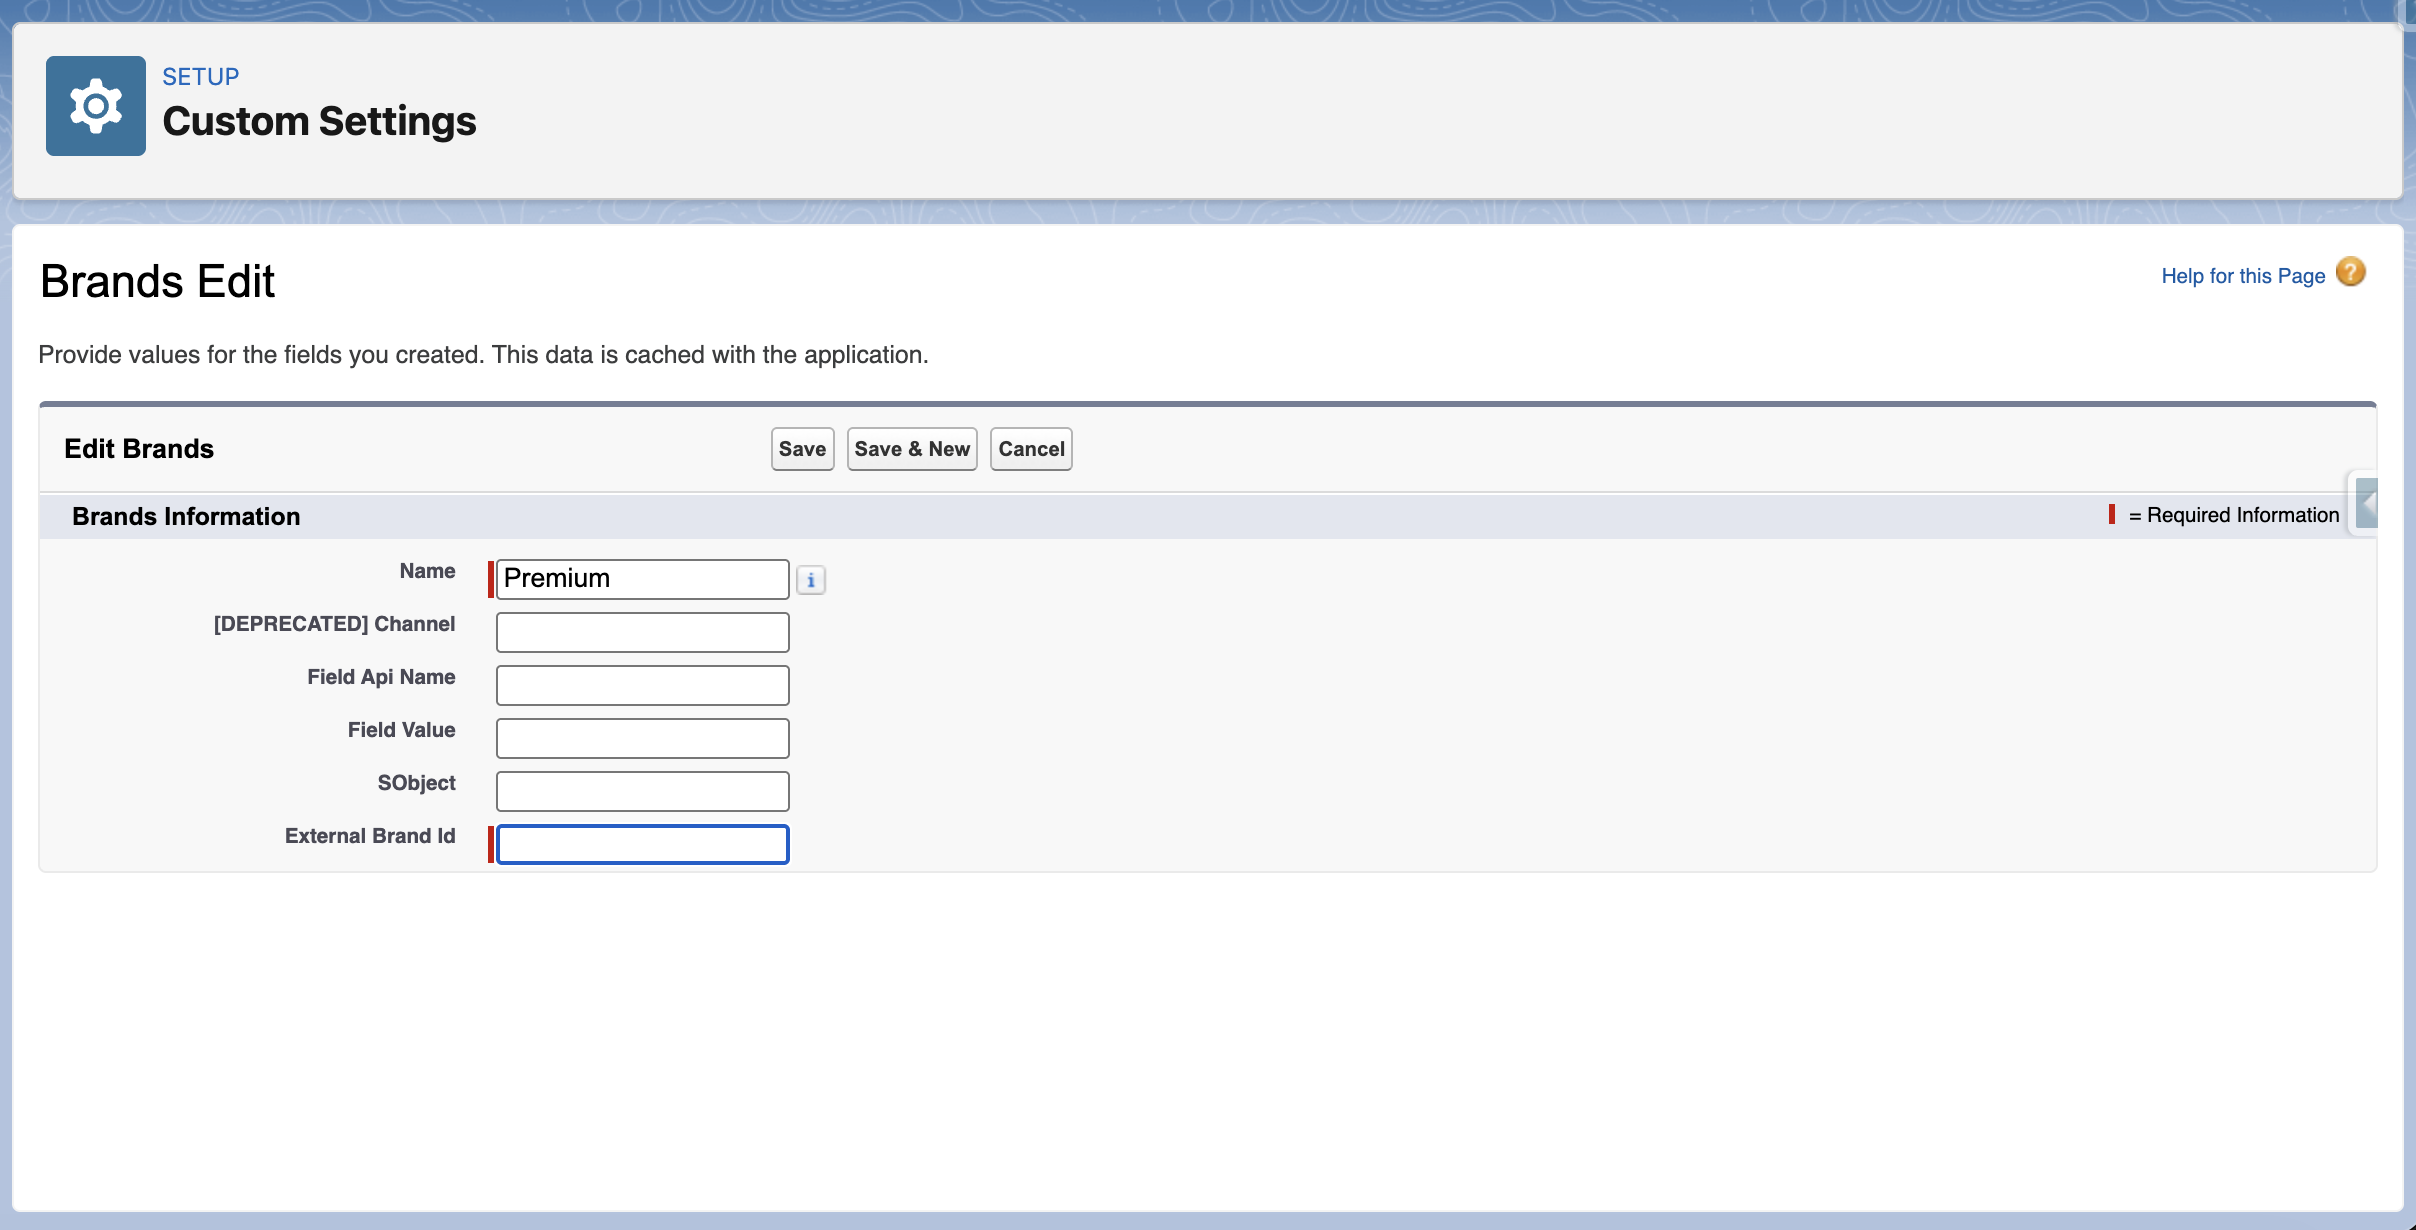Click the External Brand Id field
The width and height of the screenshot is (2416, 1230).
[x=643, y=844]
